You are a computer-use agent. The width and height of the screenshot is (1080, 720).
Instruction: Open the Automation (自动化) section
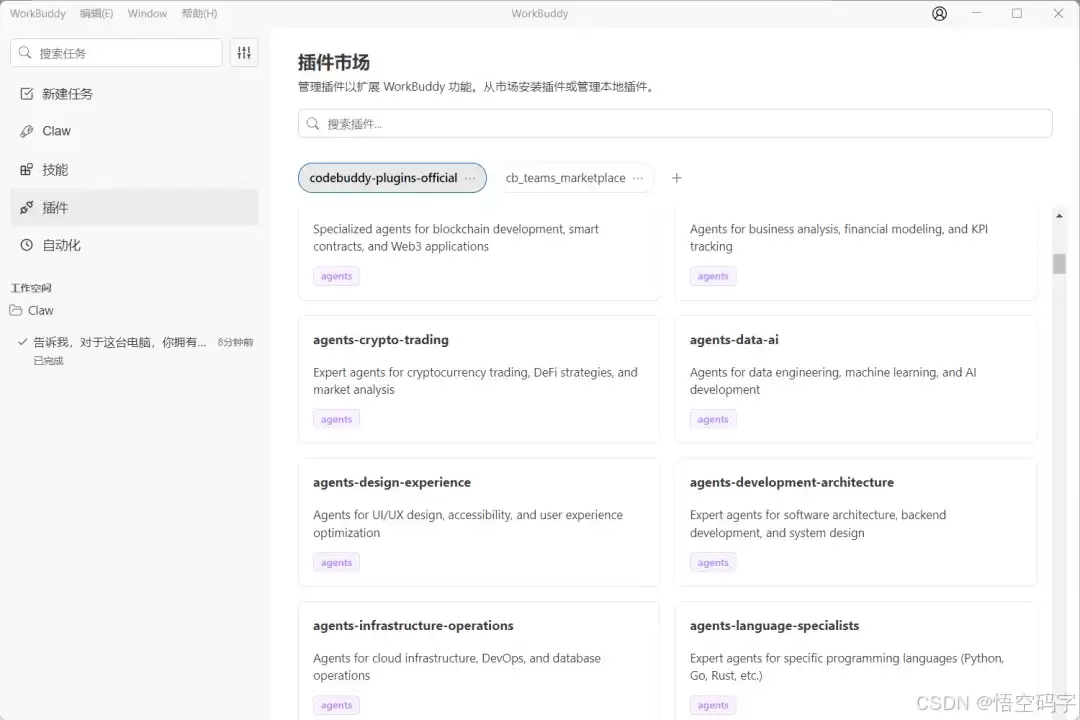[61, 245]
